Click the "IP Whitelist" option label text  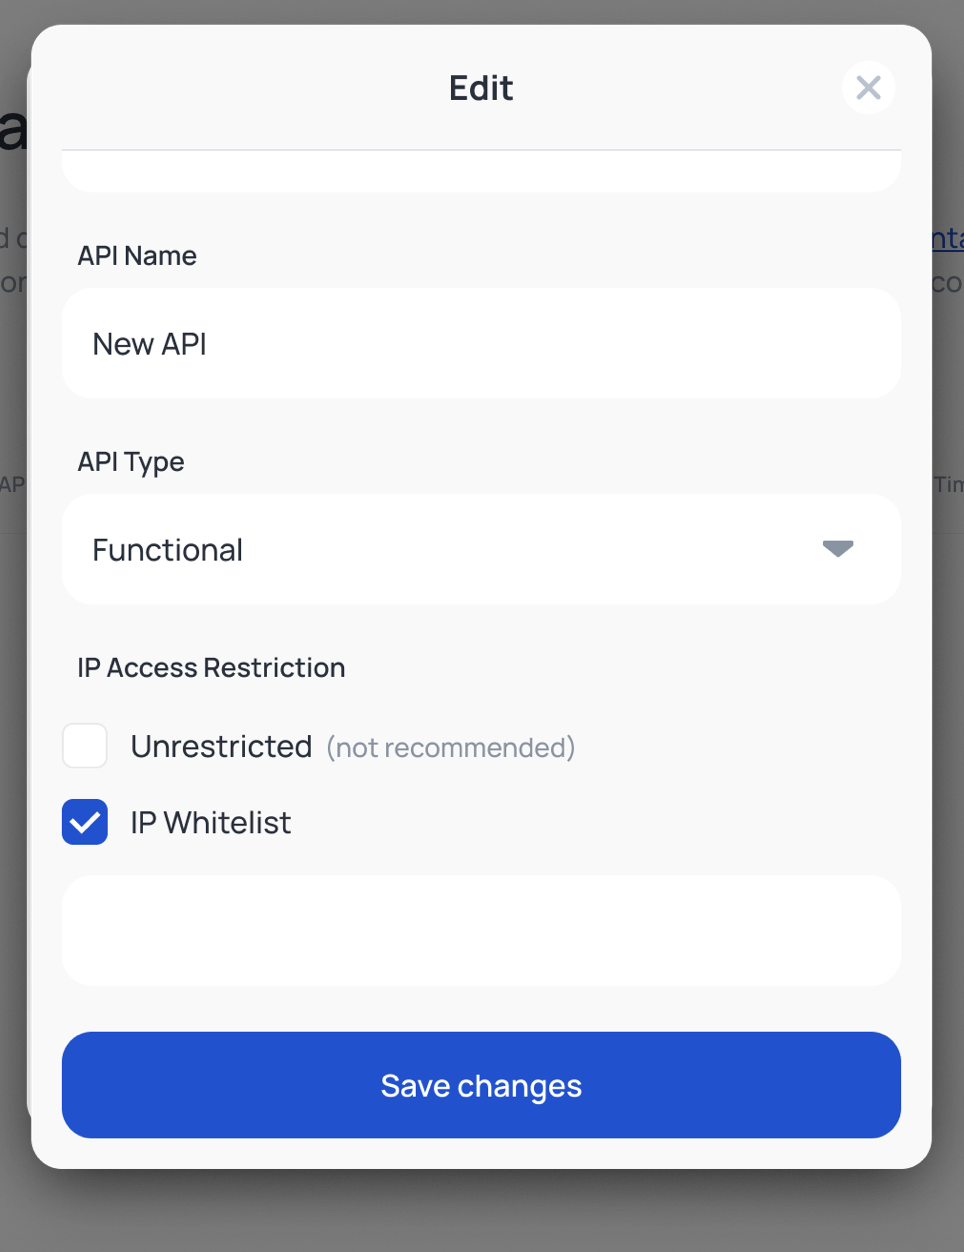point(211,822)
